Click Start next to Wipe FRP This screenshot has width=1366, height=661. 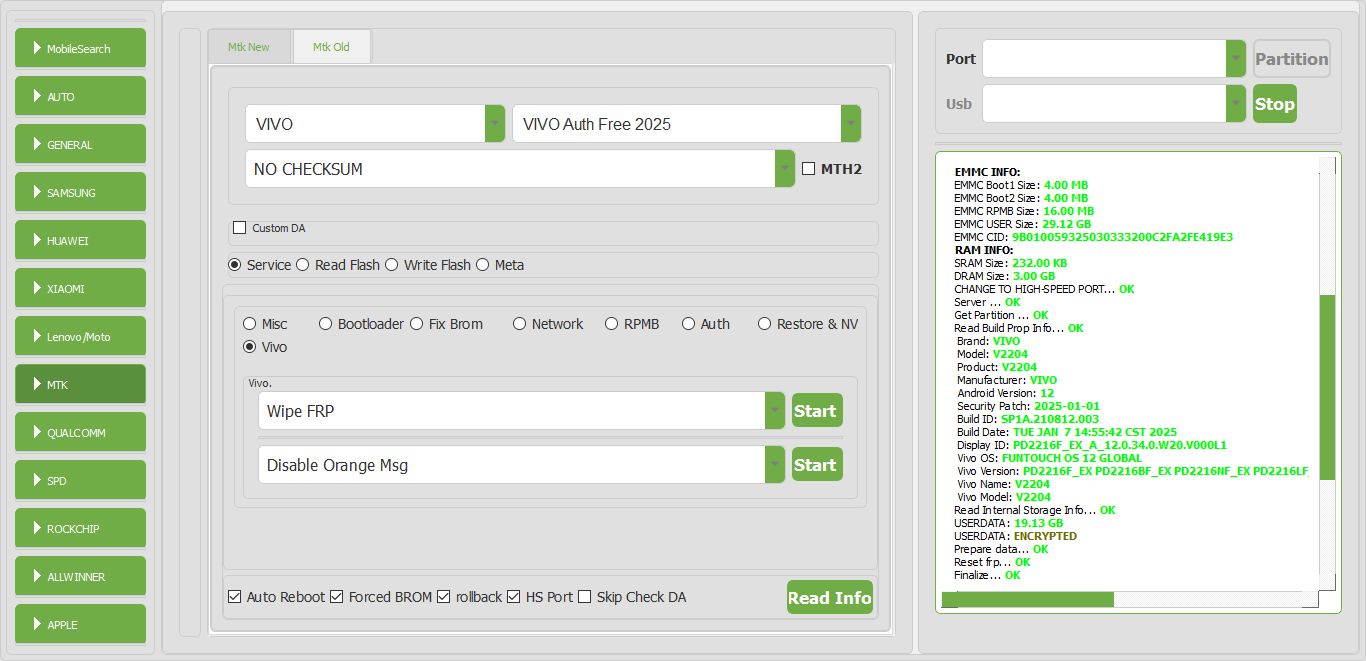pyautogui.click(x=817, y=411)
